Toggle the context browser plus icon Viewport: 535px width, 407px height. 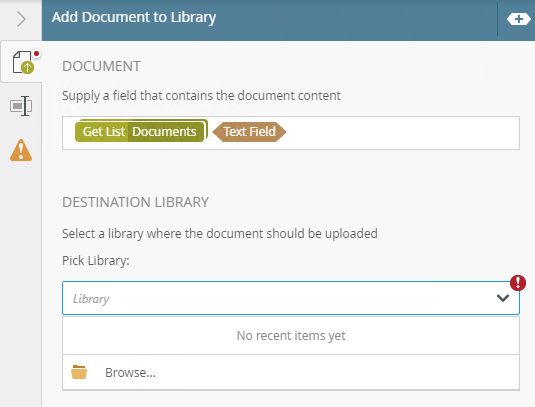coord(519,19)
